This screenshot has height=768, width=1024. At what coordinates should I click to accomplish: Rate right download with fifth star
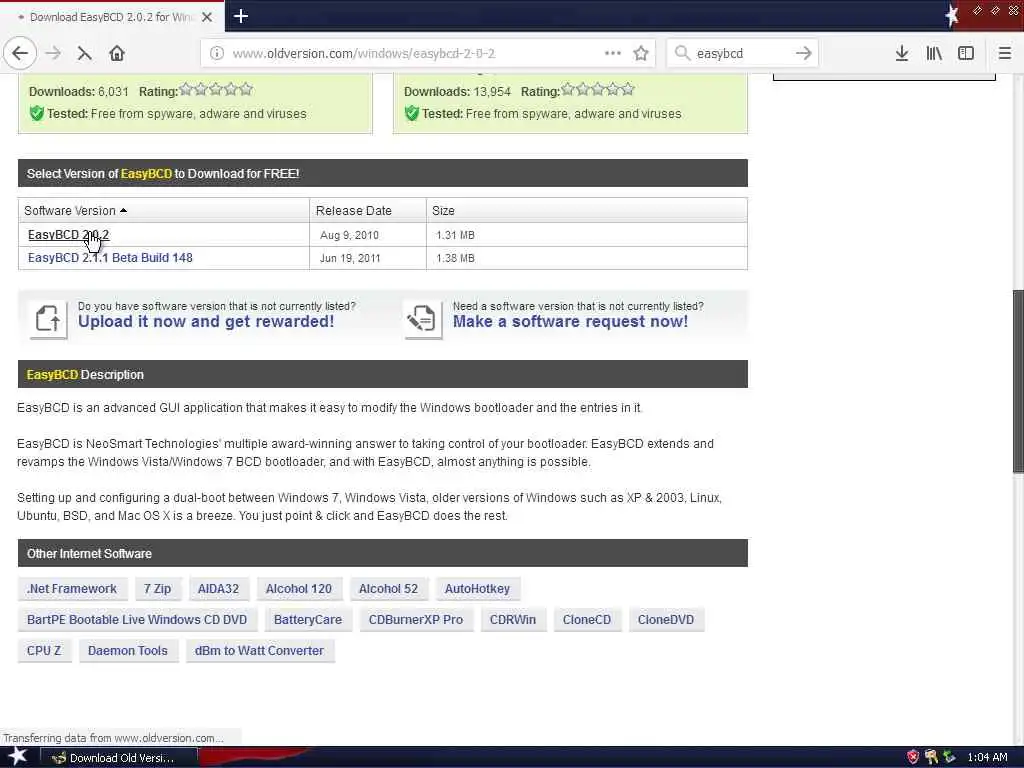pos(628,89)
